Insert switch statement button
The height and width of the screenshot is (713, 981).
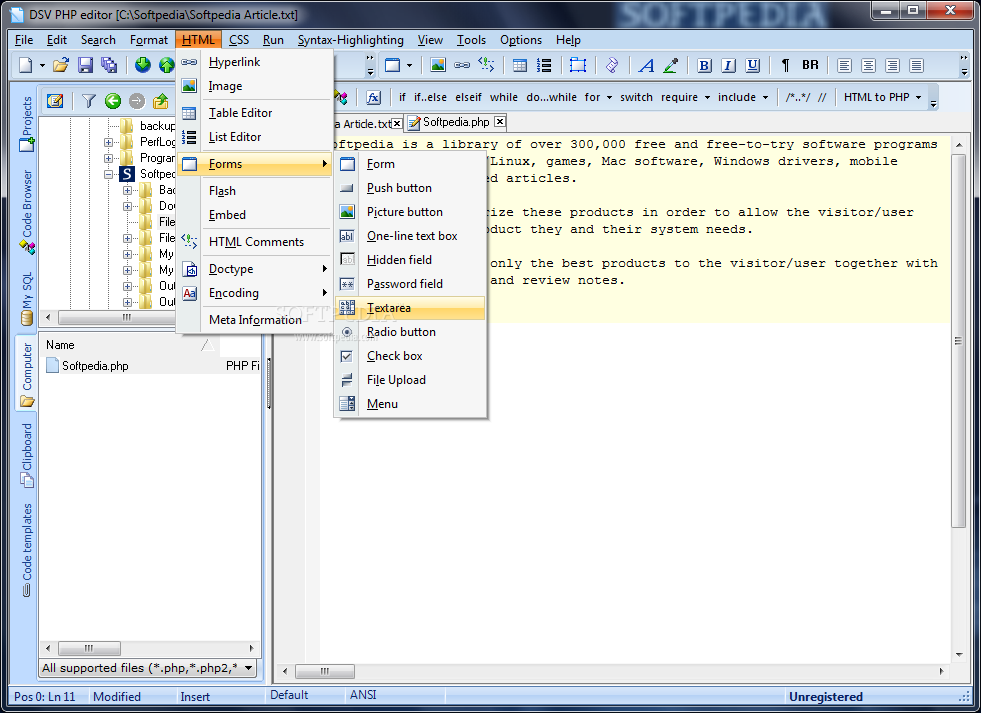(636, 98)
